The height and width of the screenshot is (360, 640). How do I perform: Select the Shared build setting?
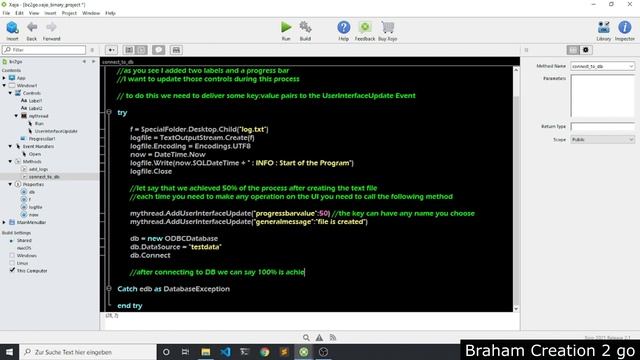24,240
